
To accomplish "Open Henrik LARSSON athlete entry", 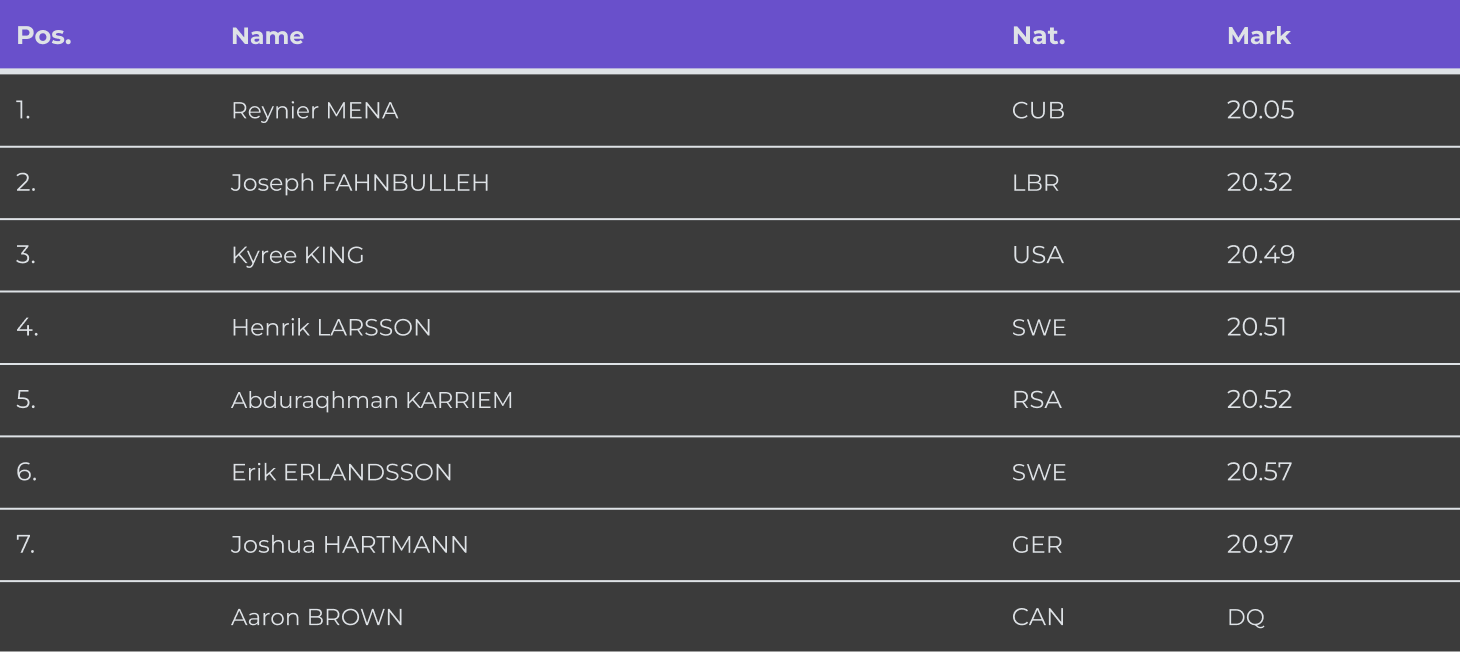I will (331, 328).
